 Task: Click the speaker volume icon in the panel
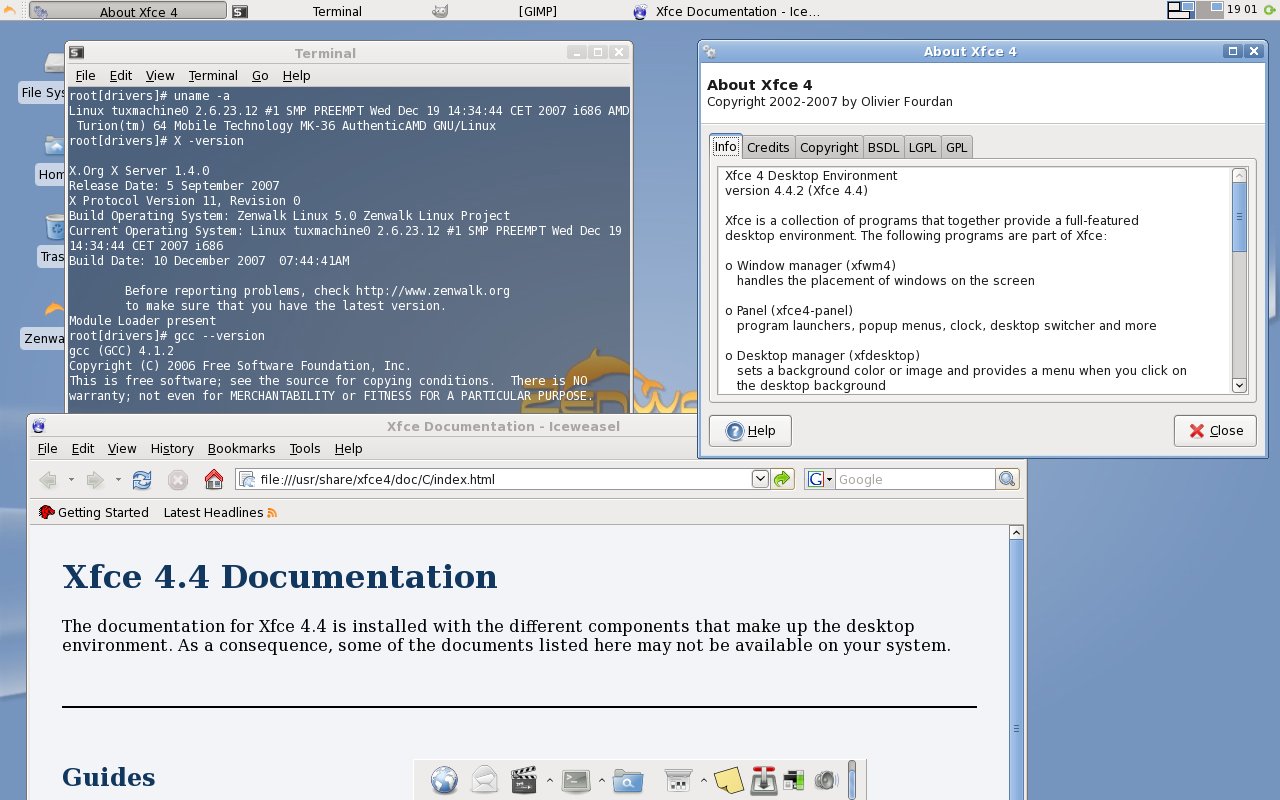tap(825, 780)
